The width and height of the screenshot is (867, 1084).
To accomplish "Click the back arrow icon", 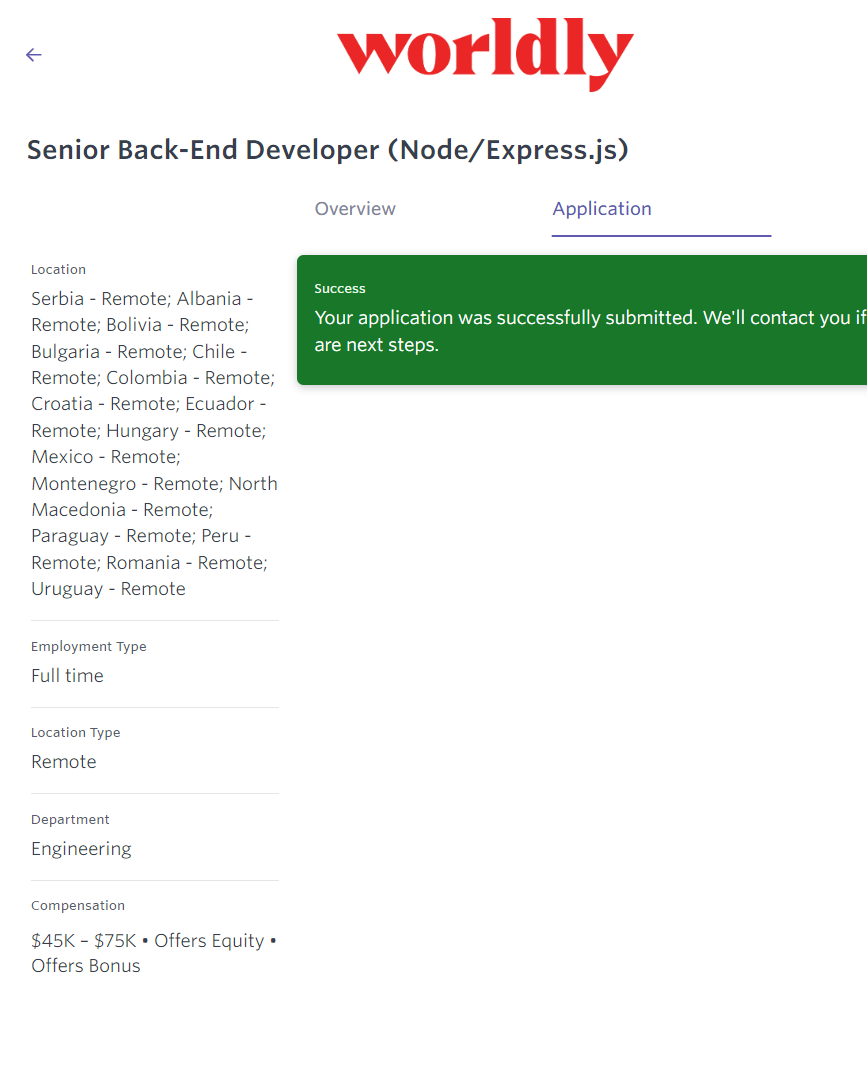I will tap(34, 55).
